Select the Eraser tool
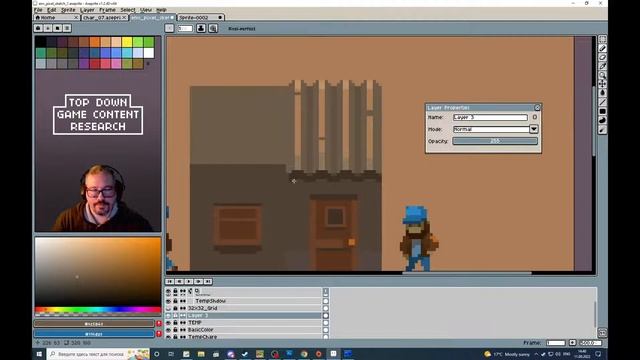 [602, 58]
